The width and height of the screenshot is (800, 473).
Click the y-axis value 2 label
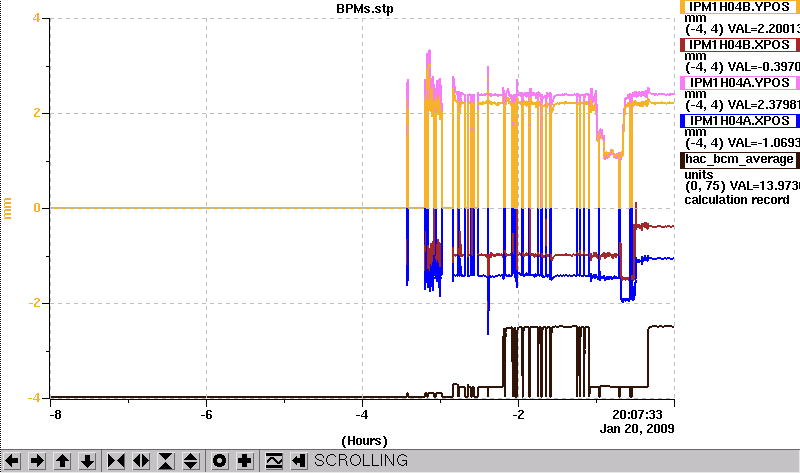[x=36, y=113]
